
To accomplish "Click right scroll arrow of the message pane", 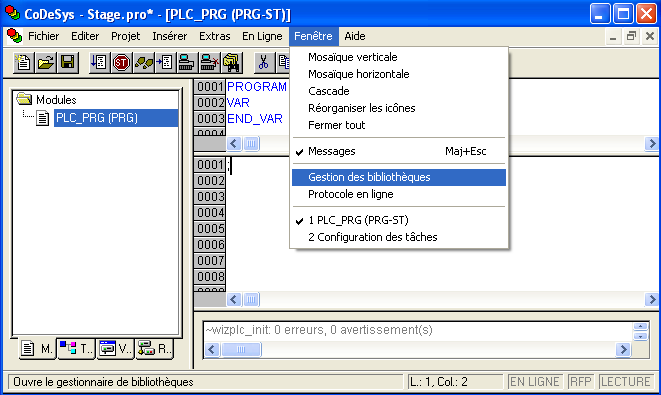I will (623, 349).
